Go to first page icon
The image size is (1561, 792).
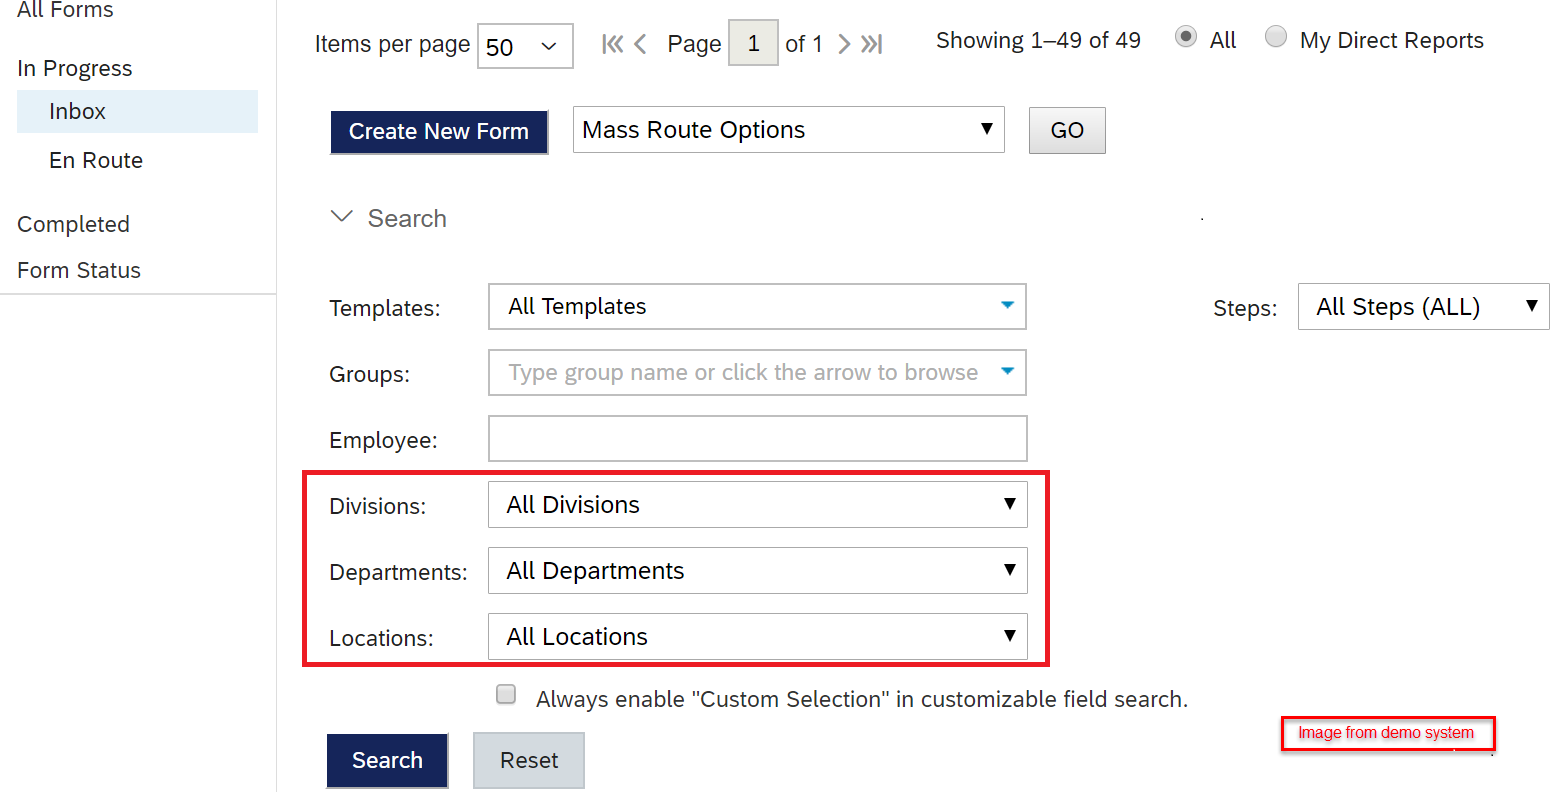click(612, 44)
